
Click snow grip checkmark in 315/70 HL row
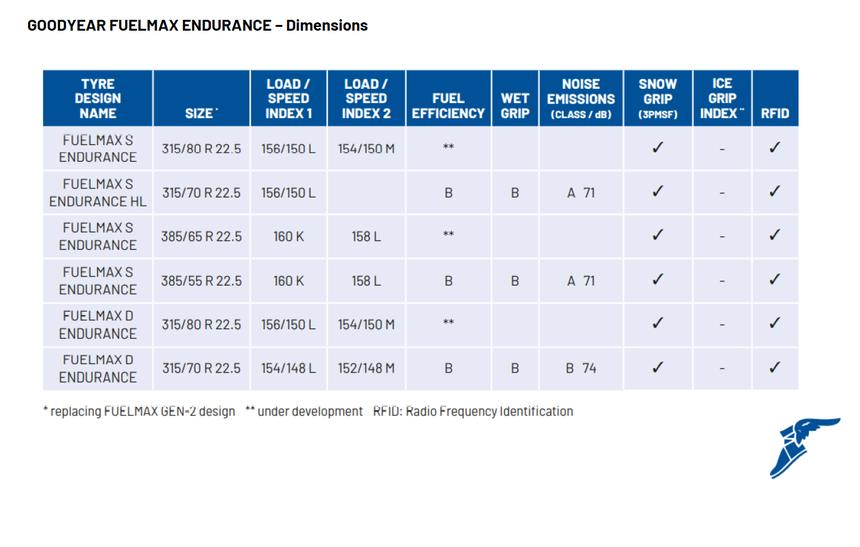pyautogui.click(x=658, y=191)
